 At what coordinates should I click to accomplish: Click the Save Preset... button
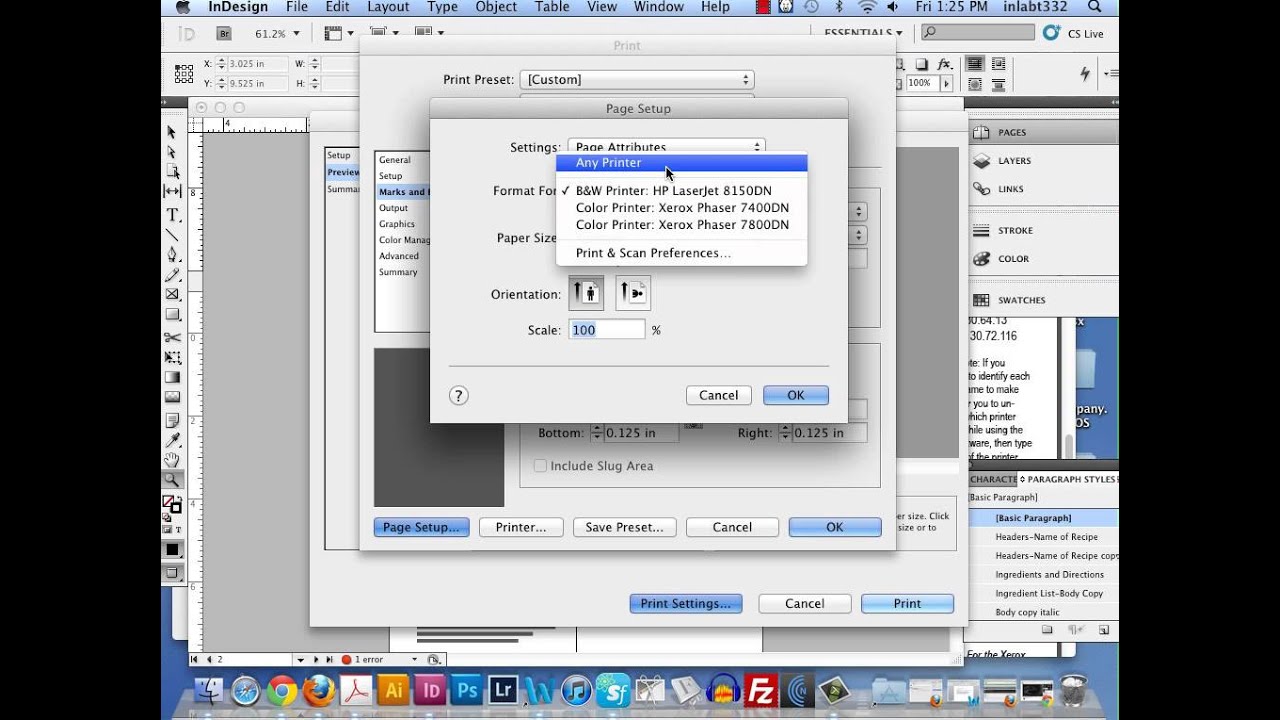coord(625,527)
